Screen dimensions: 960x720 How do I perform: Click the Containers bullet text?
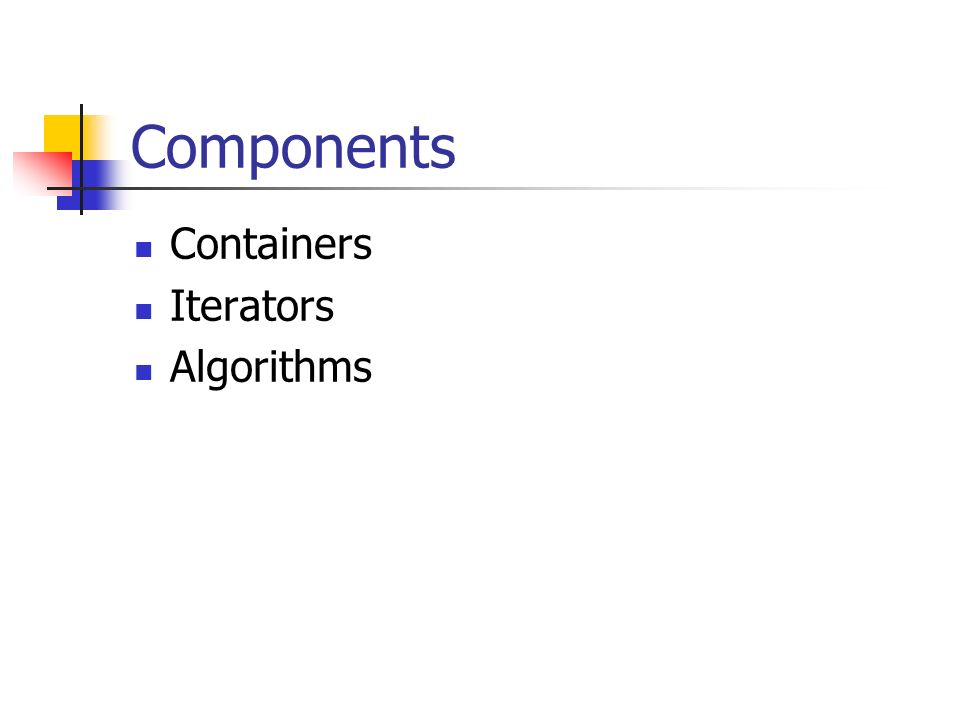coord(271,244)
